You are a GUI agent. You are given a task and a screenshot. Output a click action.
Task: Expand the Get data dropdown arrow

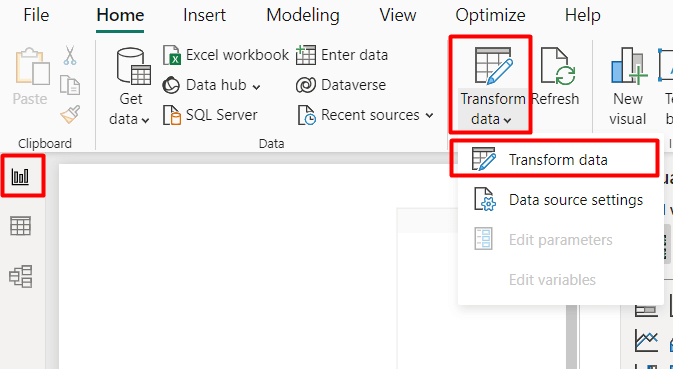pos(146,120)
